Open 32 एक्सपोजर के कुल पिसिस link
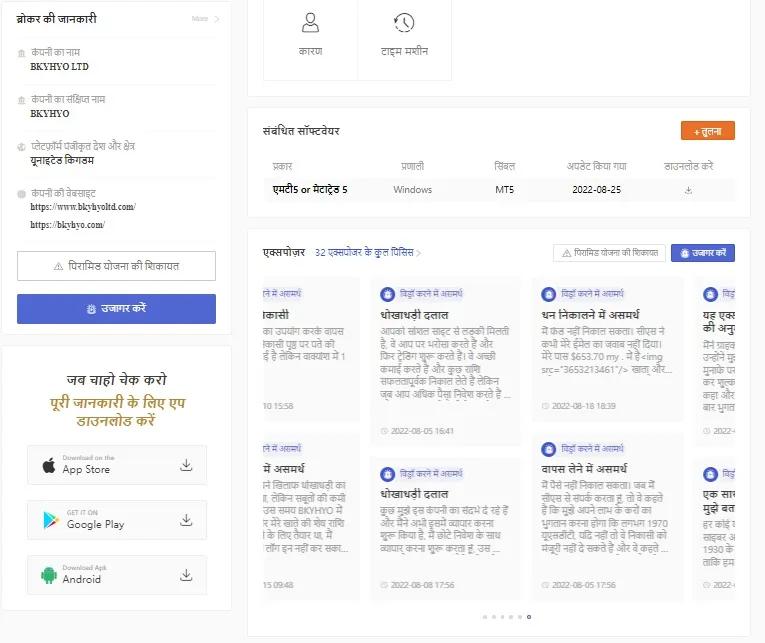This screenshot has width=765, height=643. [368, 253]
